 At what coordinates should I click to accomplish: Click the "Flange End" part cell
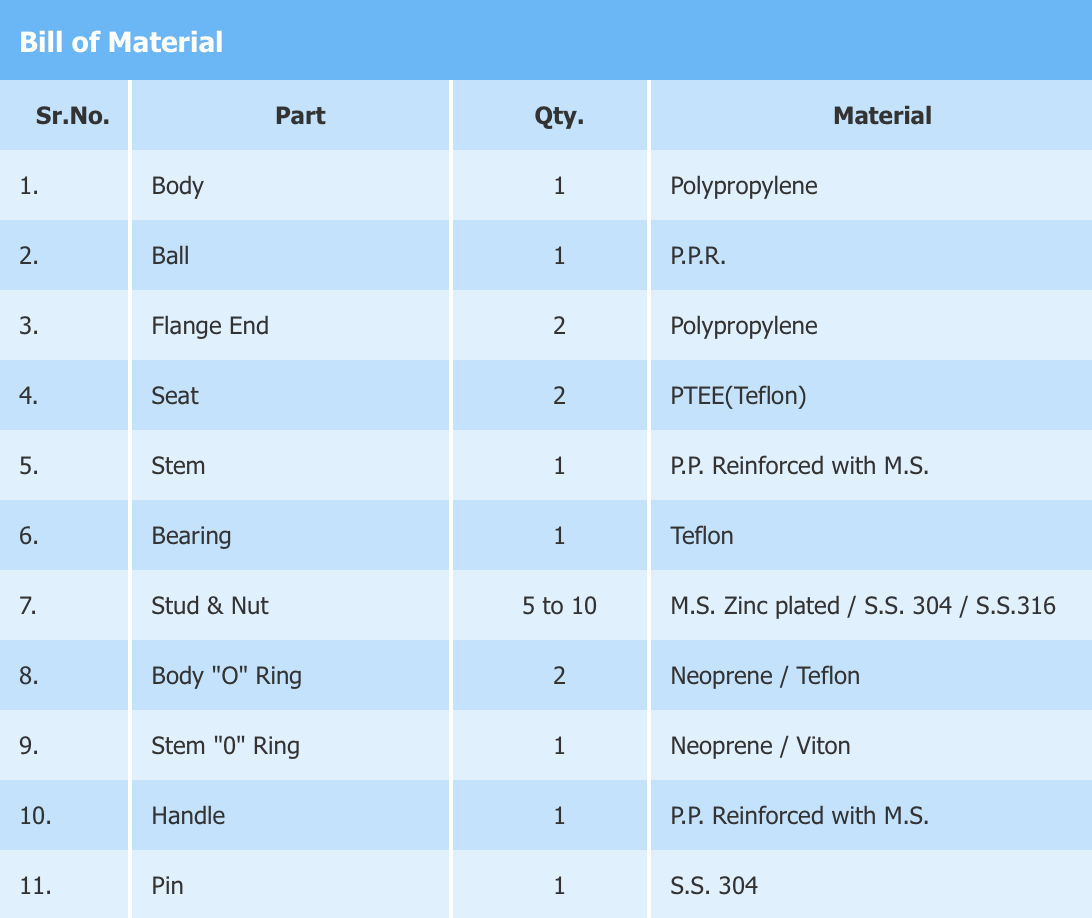coord(210,326)
